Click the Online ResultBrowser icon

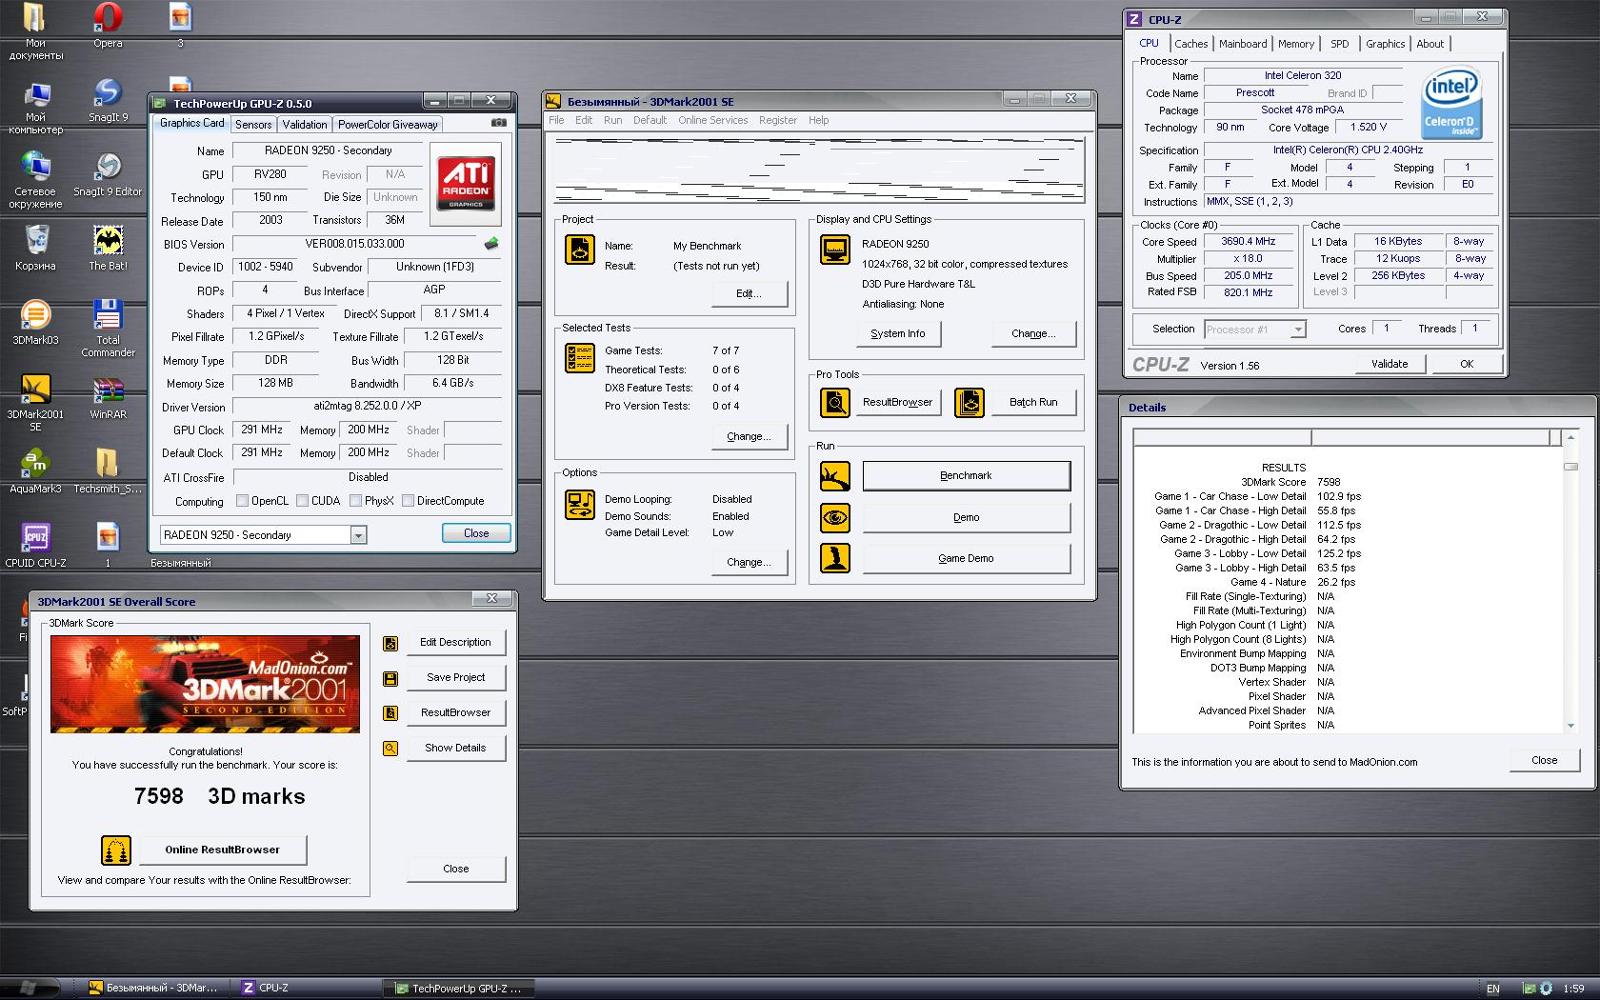pyautogui.click(x=116, y=850)
